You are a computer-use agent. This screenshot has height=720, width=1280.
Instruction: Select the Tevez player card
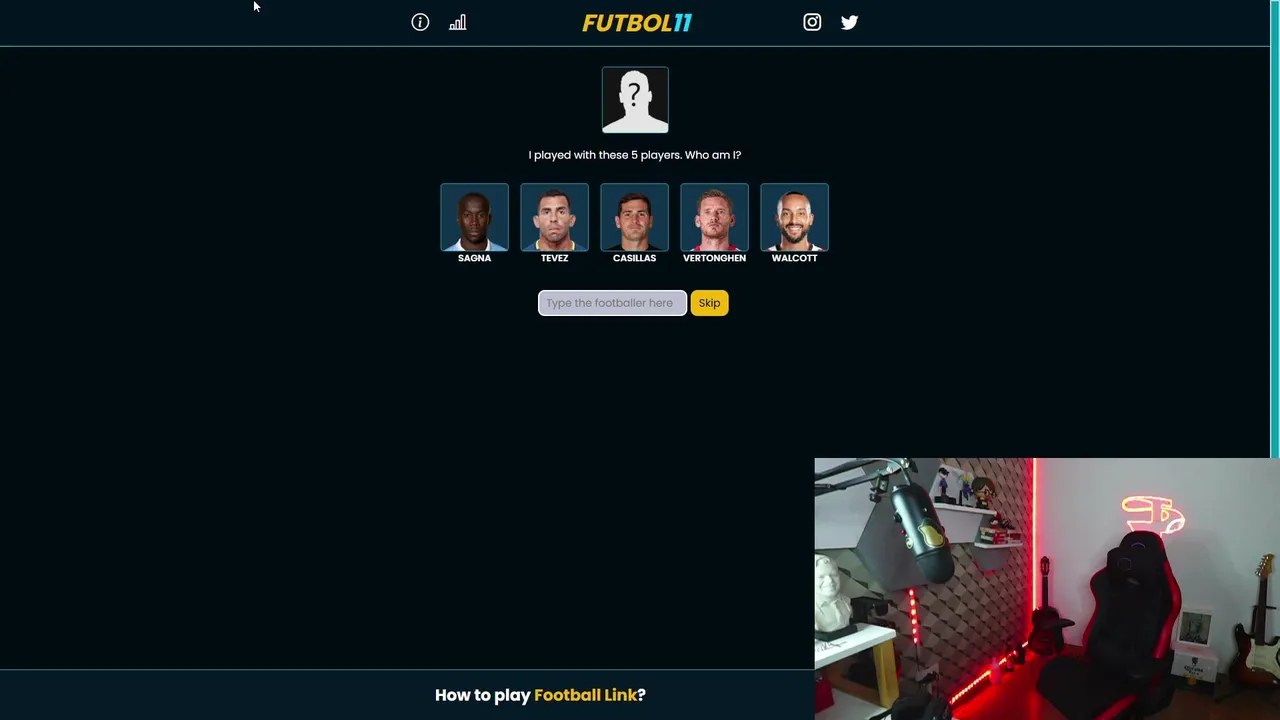[554, 217]
